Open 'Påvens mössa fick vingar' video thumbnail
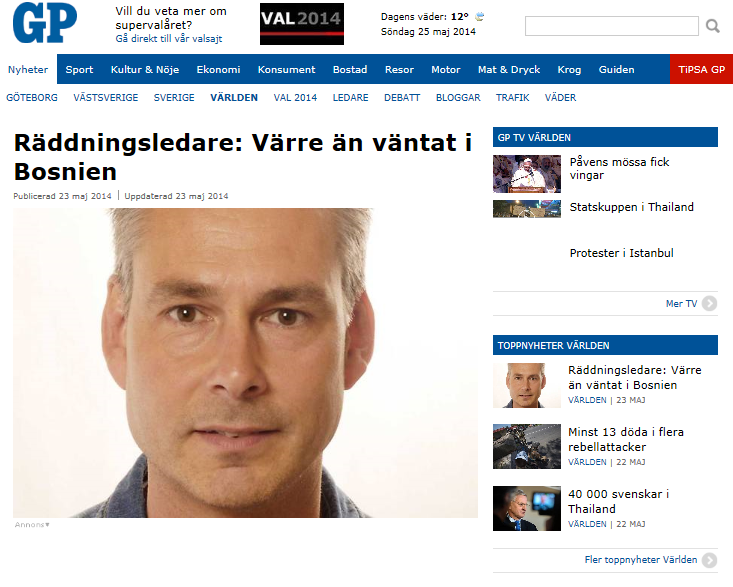Viewport: 733px width, 587px height. pyautogui.click(x=527, y=174)
